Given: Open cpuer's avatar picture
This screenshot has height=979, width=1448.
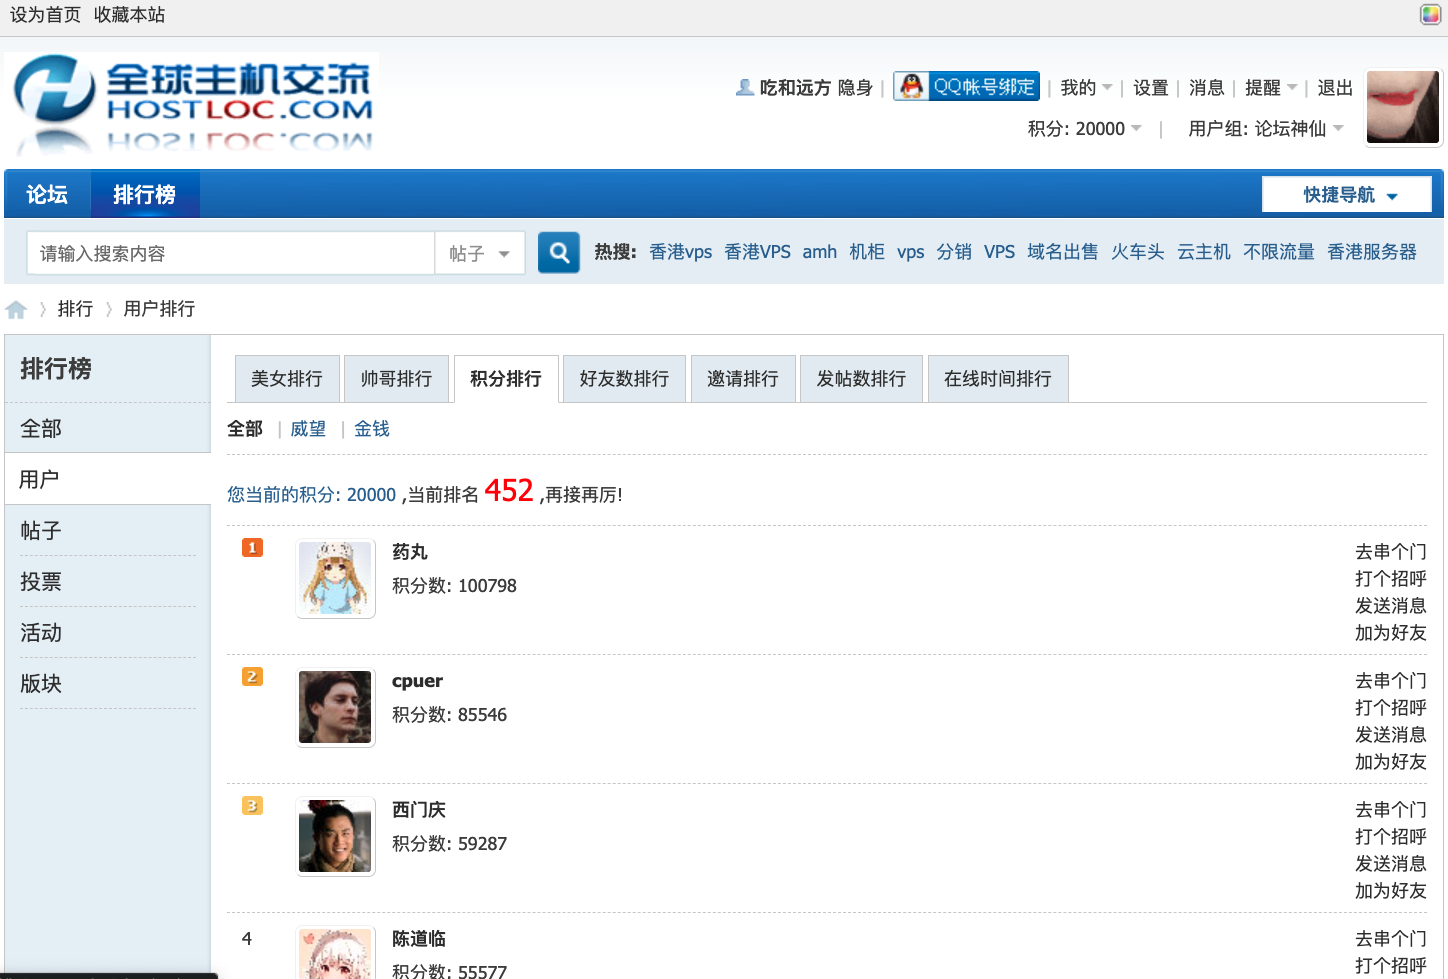Looking at the screenshot, I should tap(335, 708).
